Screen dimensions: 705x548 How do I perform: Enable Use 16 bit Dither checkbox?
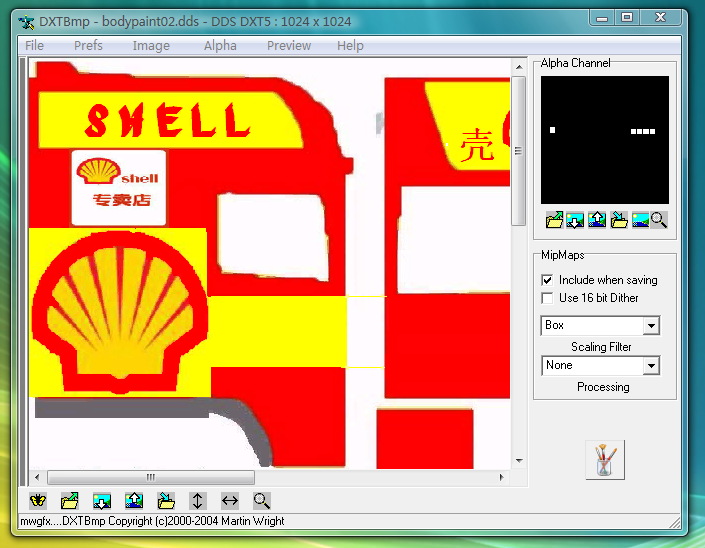pos(547,298)
